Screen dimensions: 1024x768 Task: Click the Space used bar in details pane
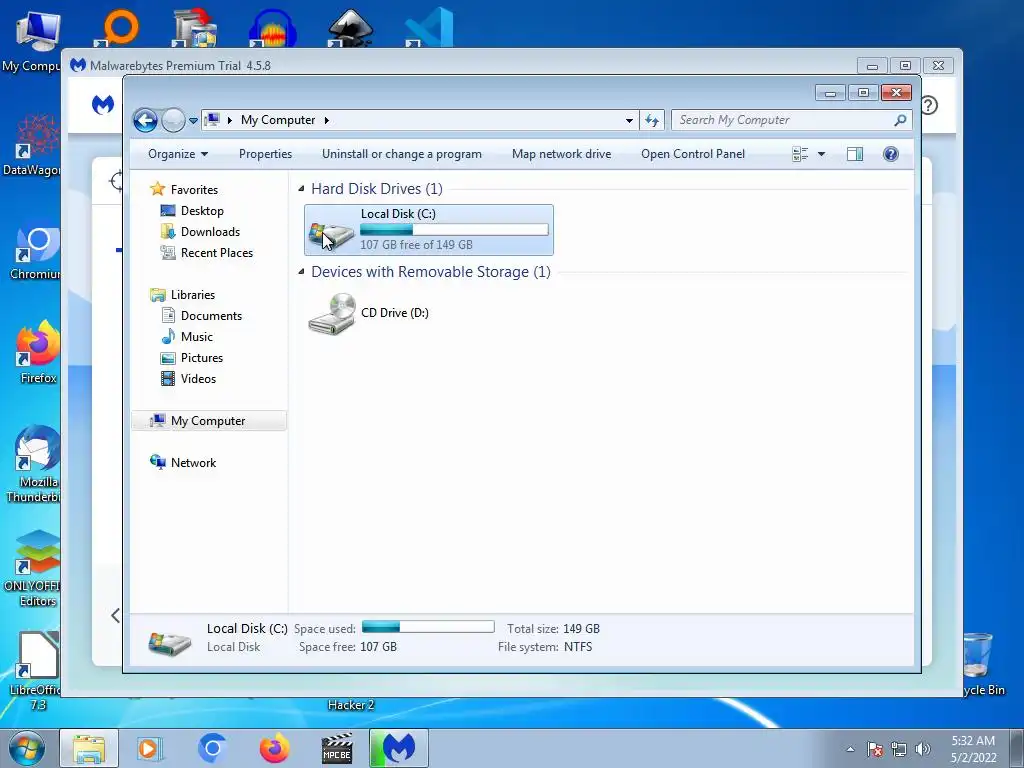(x=428, y=627)
